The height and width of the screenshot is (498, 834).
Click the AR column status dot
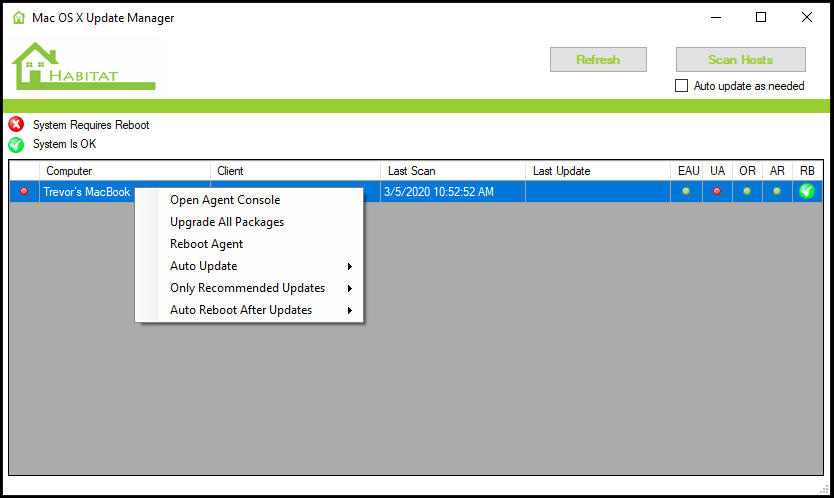tap(777, 191)
